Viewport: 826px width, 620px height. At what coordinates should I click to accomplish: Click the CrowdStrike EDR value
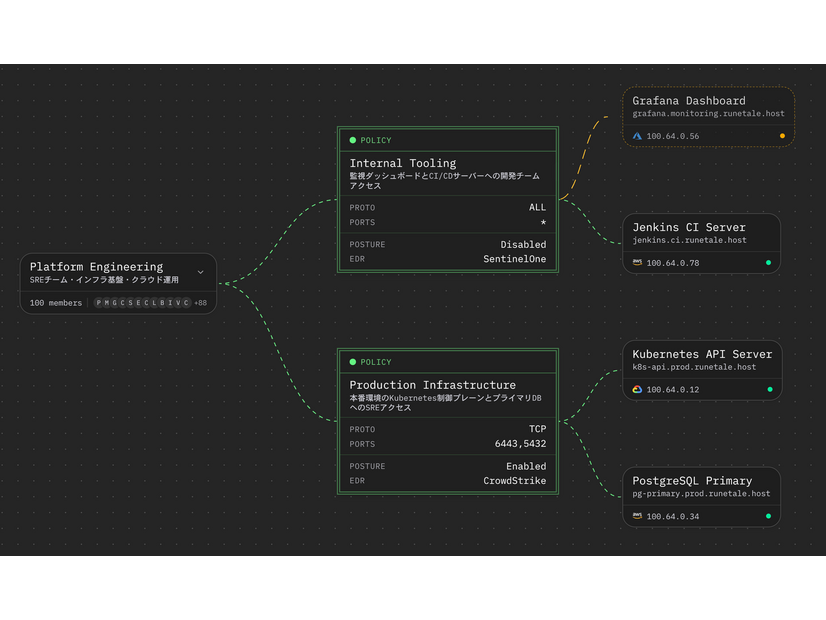514,481
